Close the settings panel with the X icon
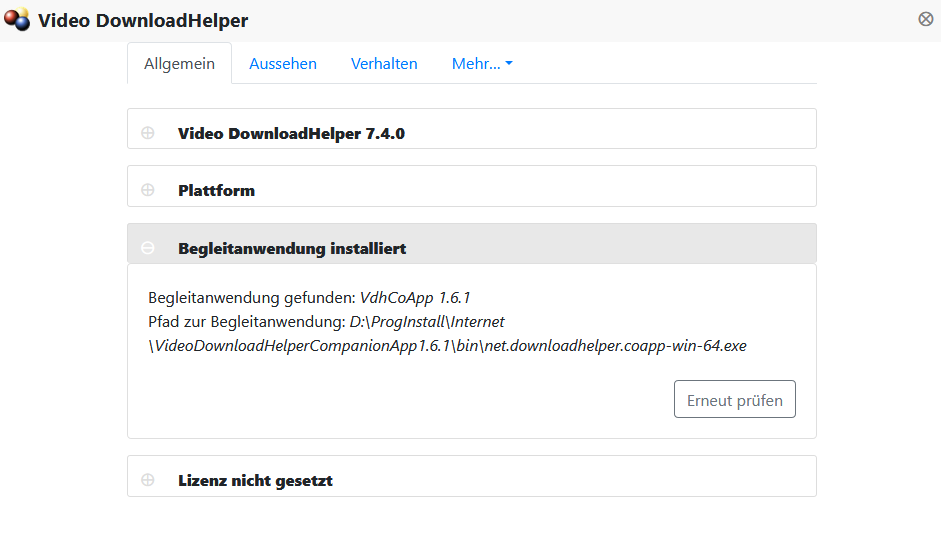 point(925,19)
